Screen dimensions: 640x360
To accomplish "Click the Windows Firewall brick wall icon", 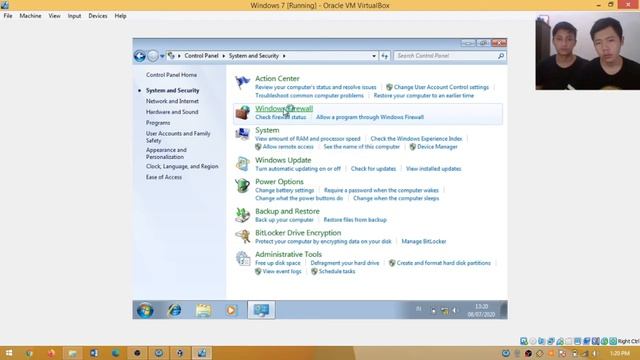I will pos(242,112).
